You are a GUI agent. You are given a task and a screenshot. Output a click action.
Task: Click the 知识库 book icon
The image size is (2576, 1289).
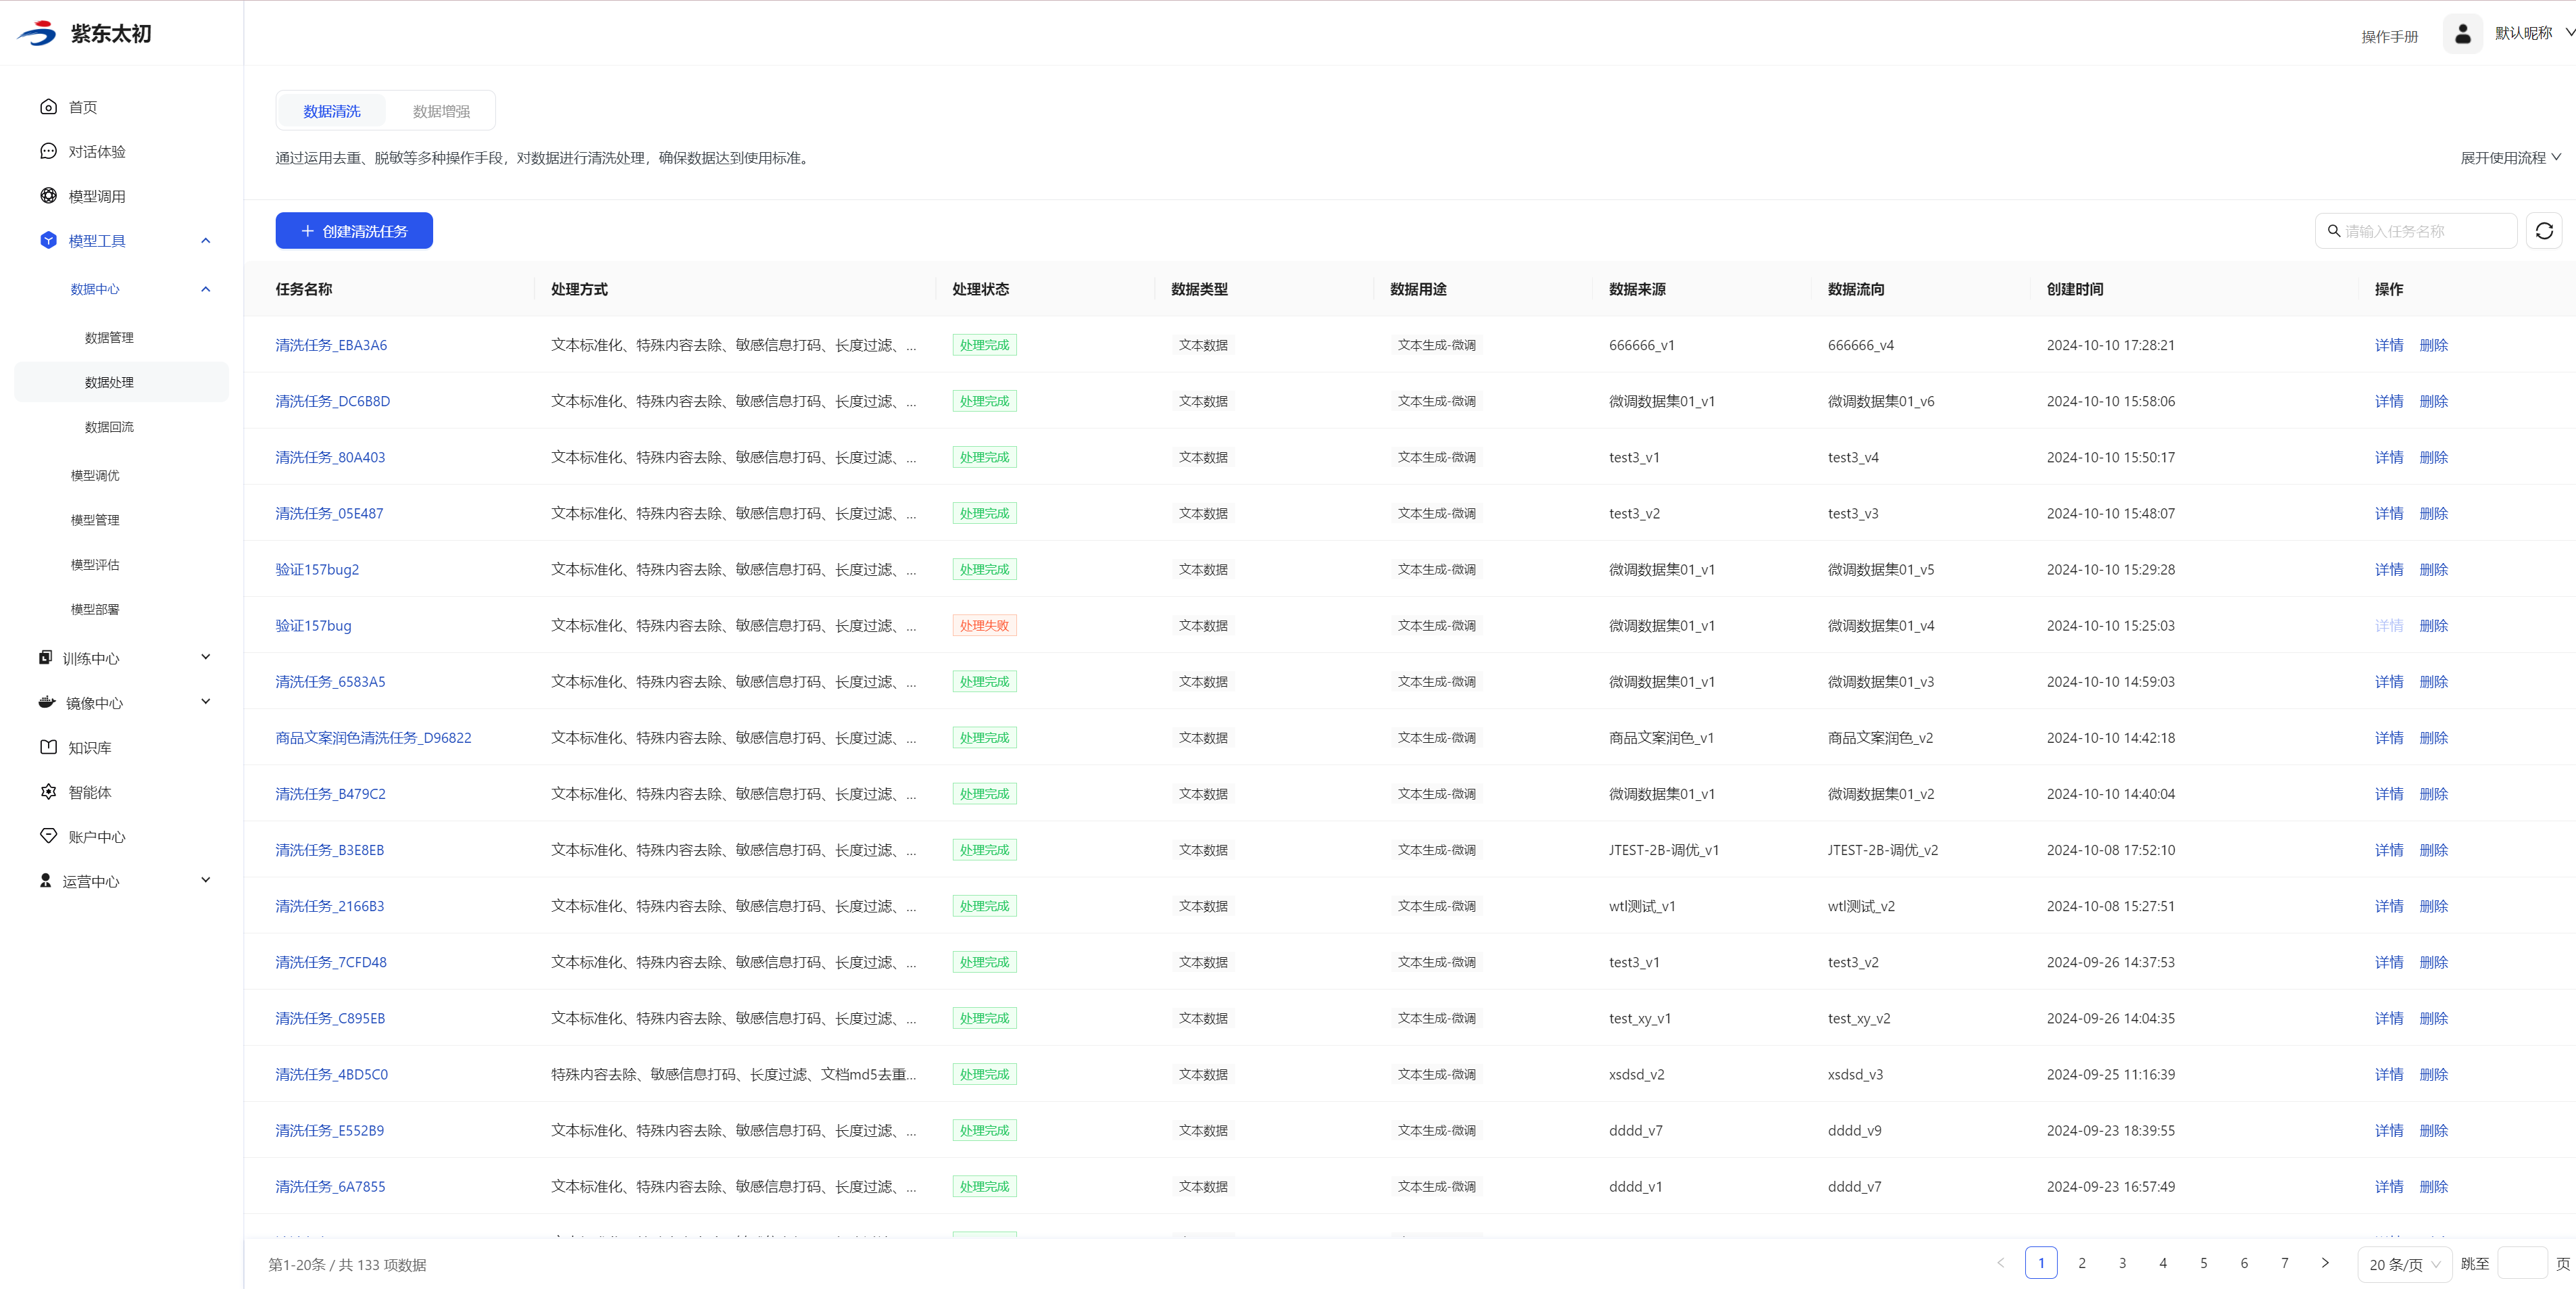pos(48,747)
